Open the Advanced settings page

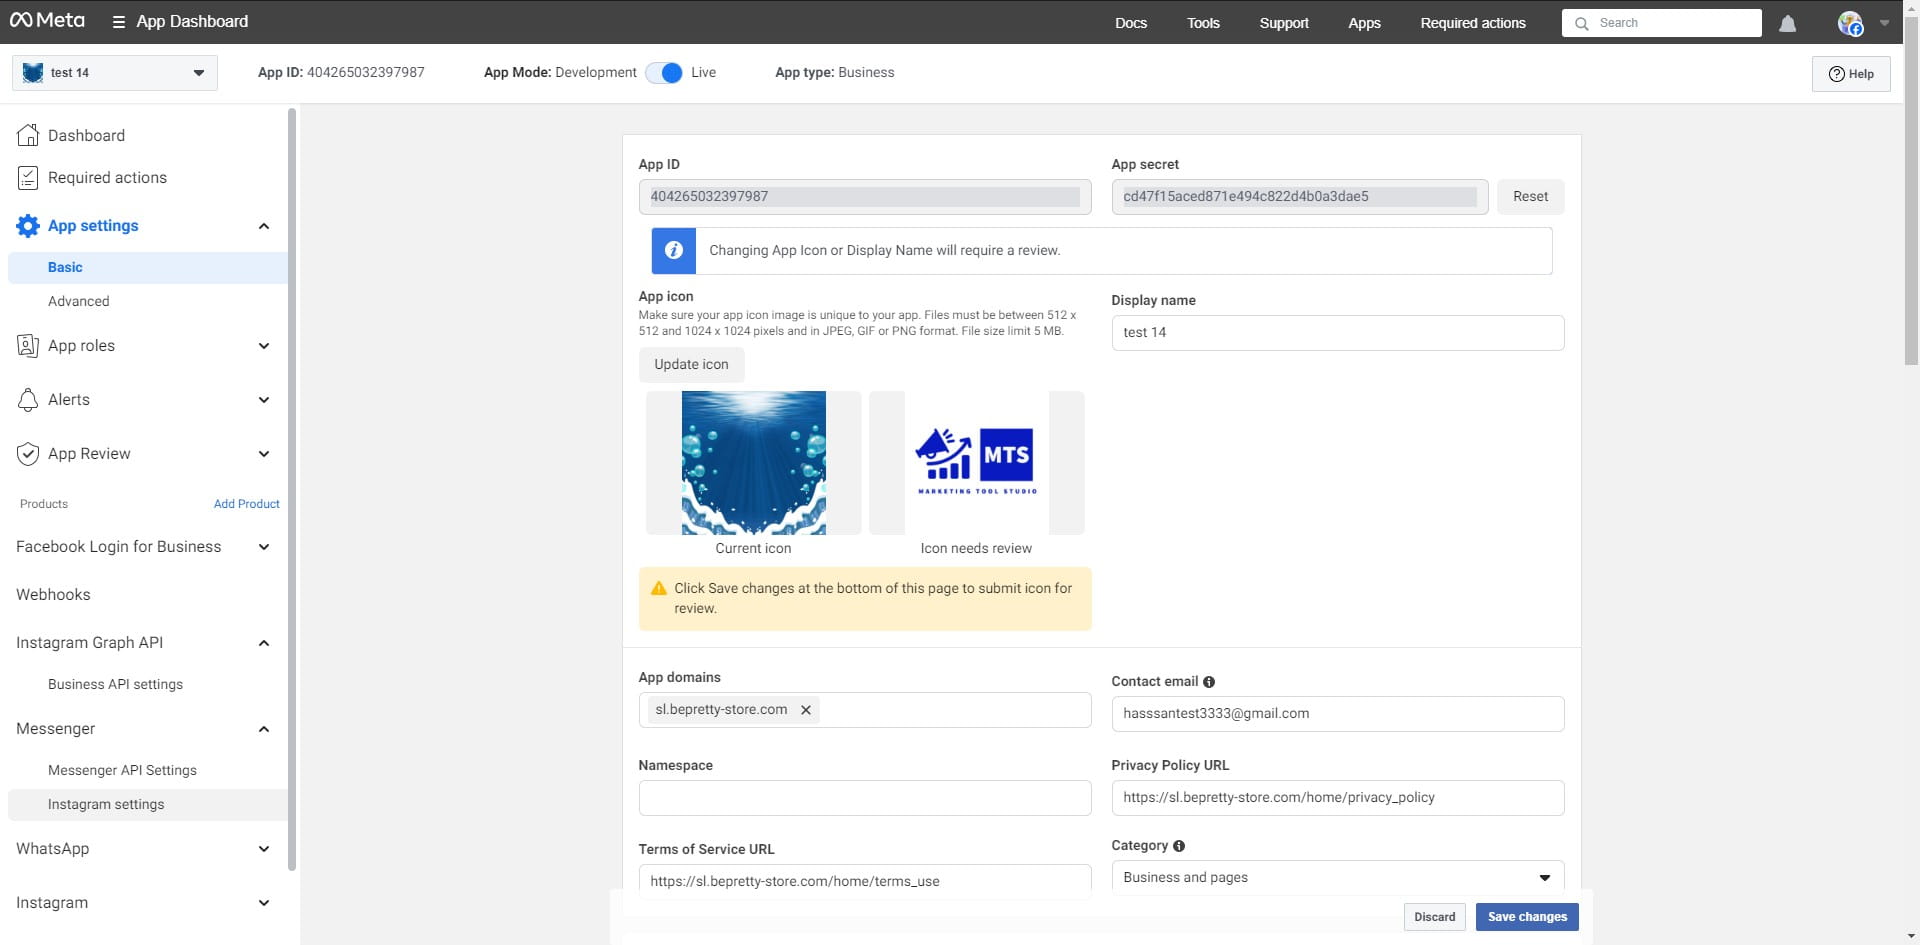coord(79,301)
